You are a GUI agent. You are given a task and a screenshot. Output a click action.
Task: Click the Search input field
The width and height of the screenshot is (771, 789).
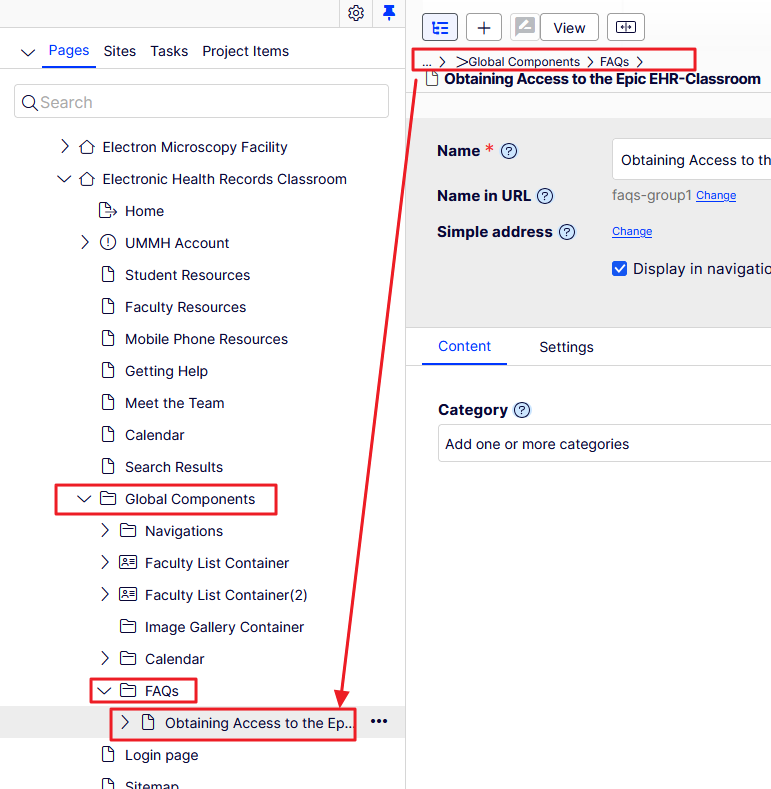pos(201,102)
